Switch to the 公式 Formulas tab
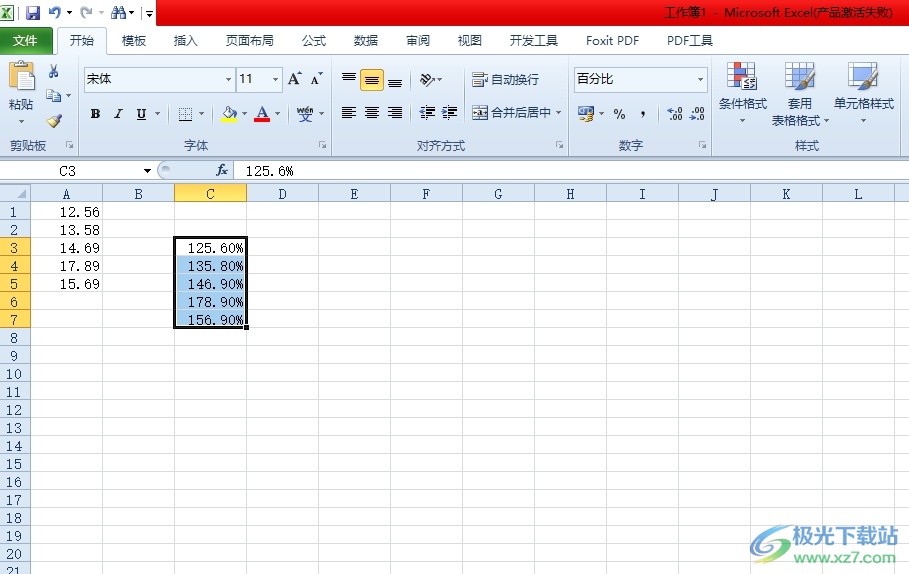Screen dimensions: 909x574 point(314,41)
